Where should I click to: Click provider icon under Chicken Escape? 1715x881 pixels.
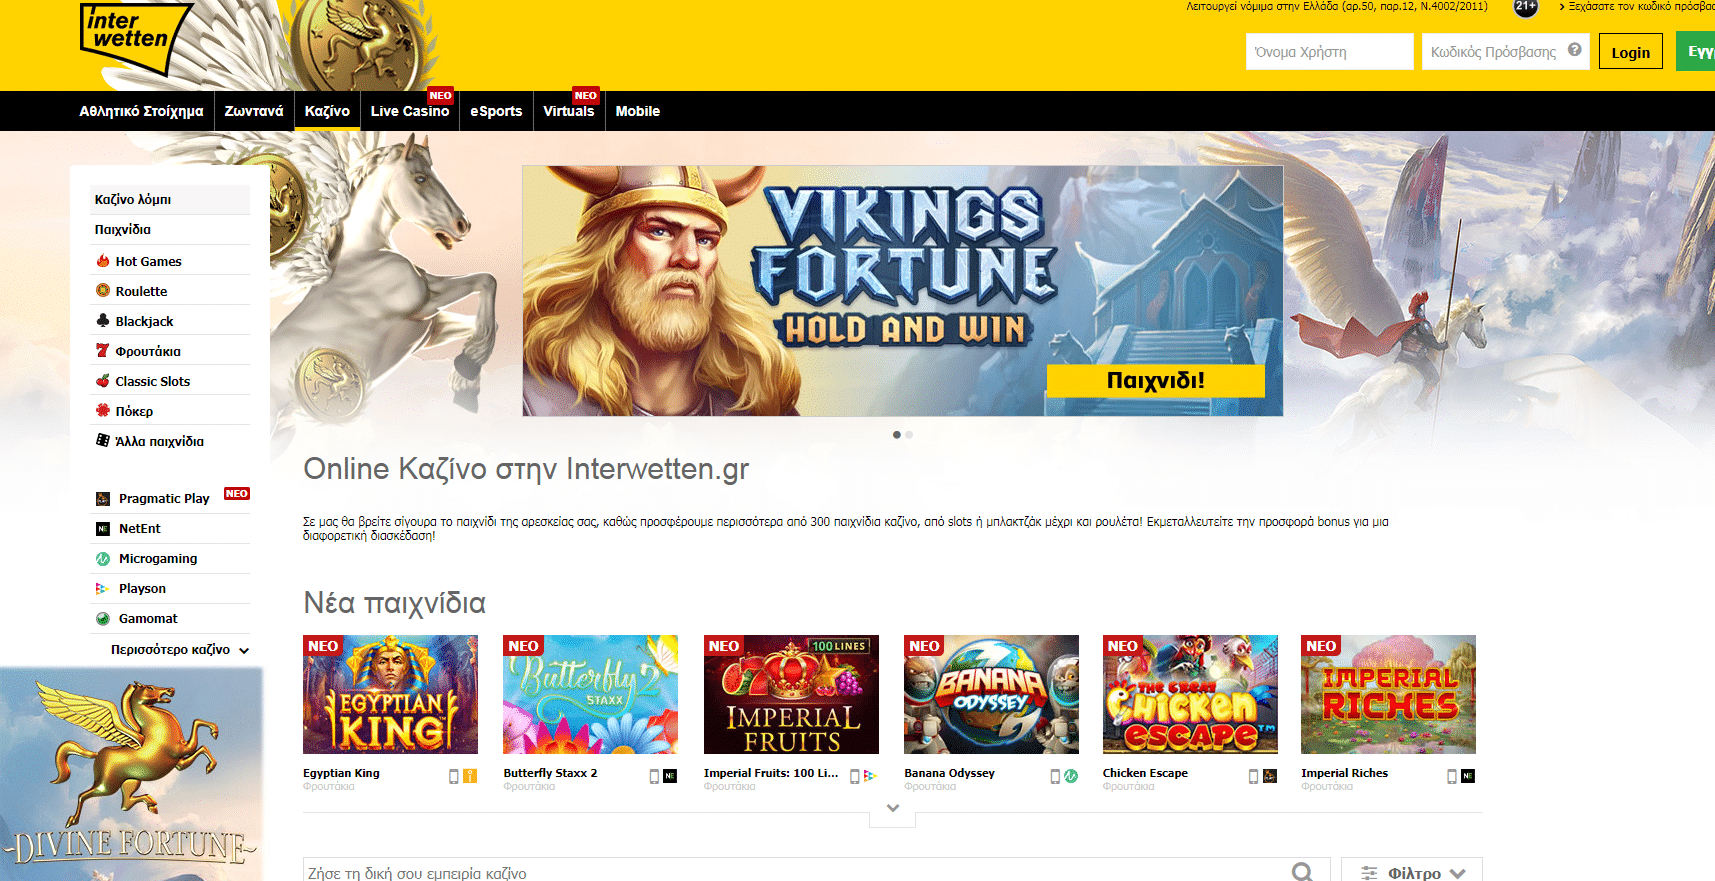tap(1270, 776)
